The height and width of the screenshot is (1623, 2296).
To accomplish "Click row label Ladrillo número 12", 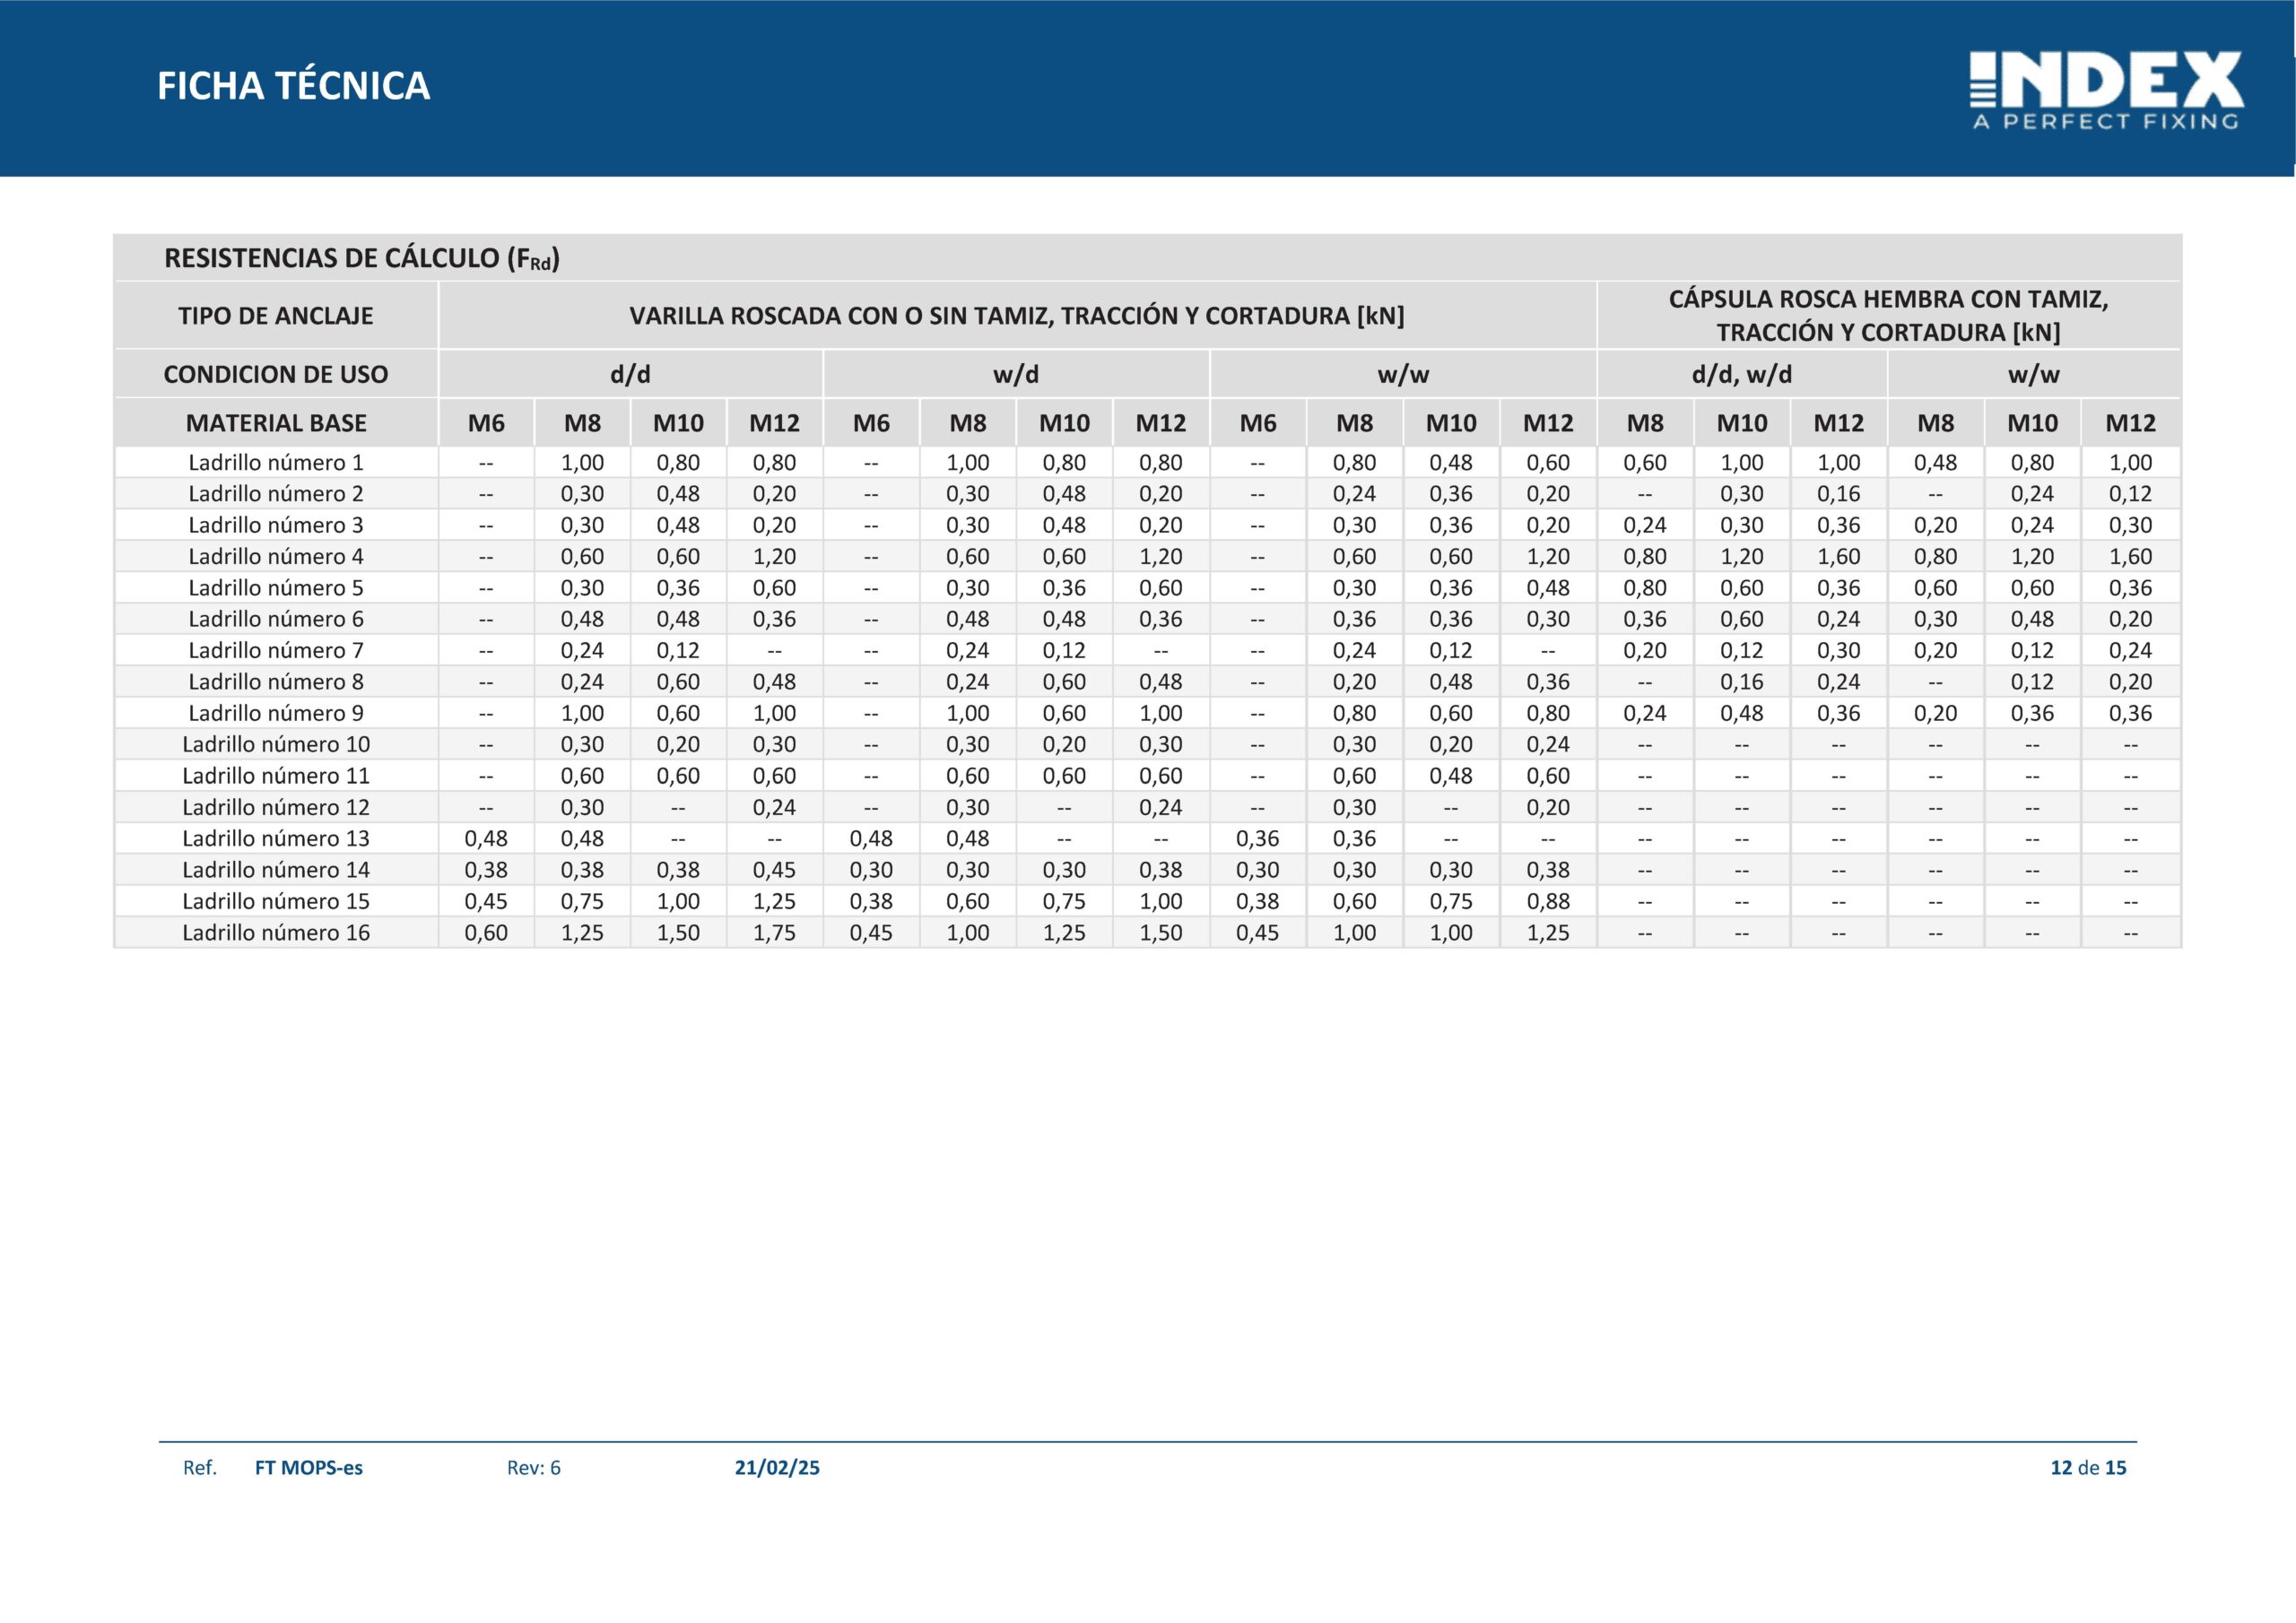I will (276, 807).
